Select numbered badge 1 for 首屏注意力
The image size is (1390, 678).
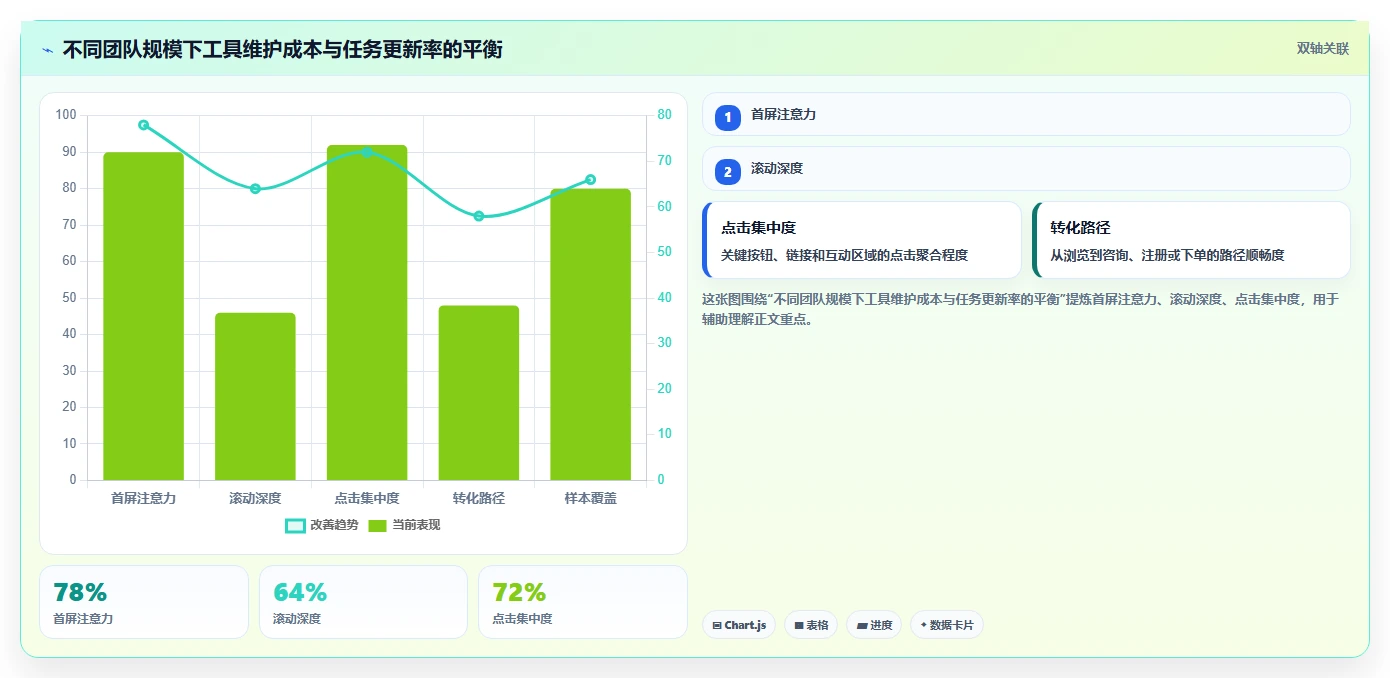tap(728, 117)
